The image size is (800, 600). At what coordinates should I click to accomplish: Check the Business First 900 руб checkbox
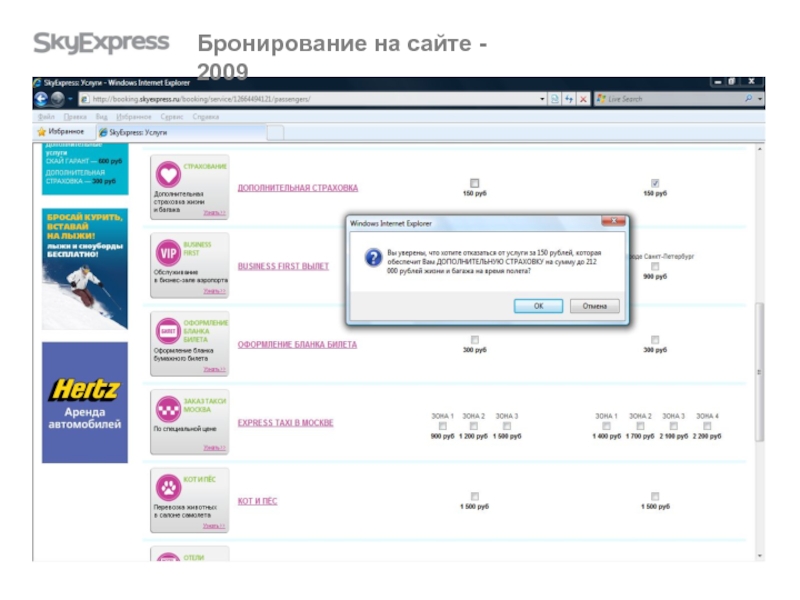point(655,266)
